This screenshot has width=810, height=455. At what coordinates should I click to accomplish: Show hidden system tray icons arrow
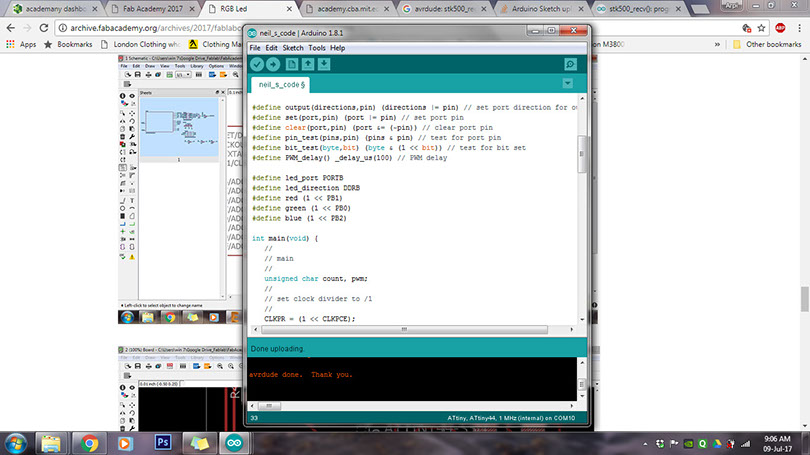pyautogui.click(x=645, y=444)
